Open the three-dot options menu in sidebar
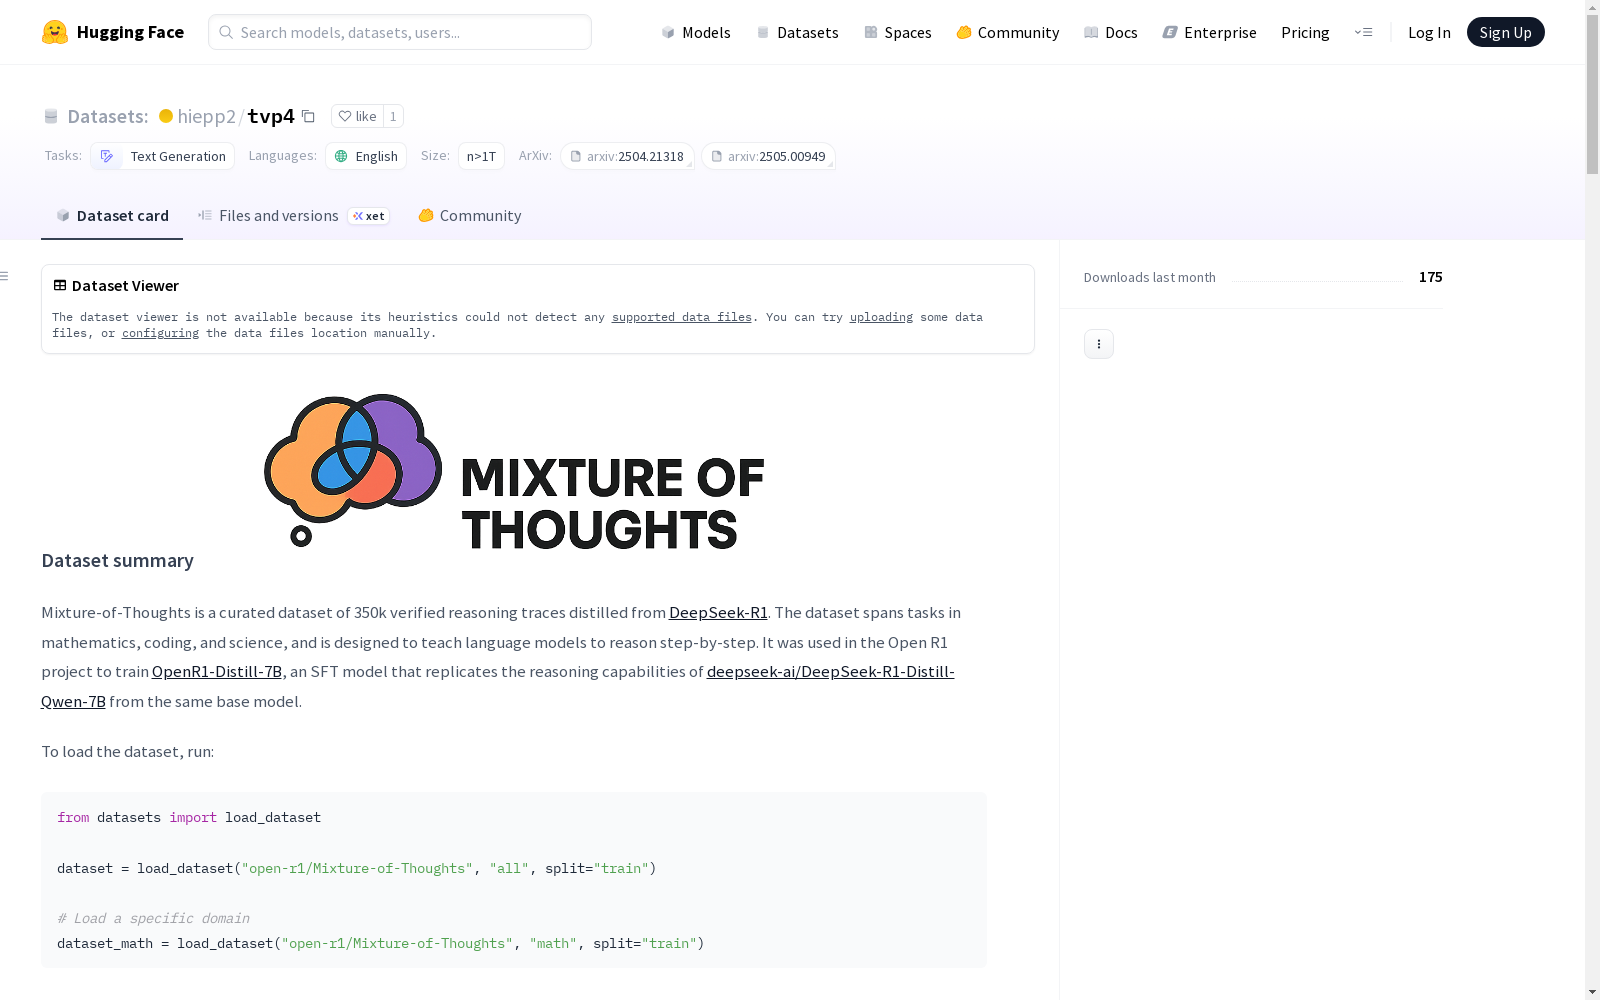This screenshot has width=1600, height=1000. pyautogui.click(x=1099, y=344)
